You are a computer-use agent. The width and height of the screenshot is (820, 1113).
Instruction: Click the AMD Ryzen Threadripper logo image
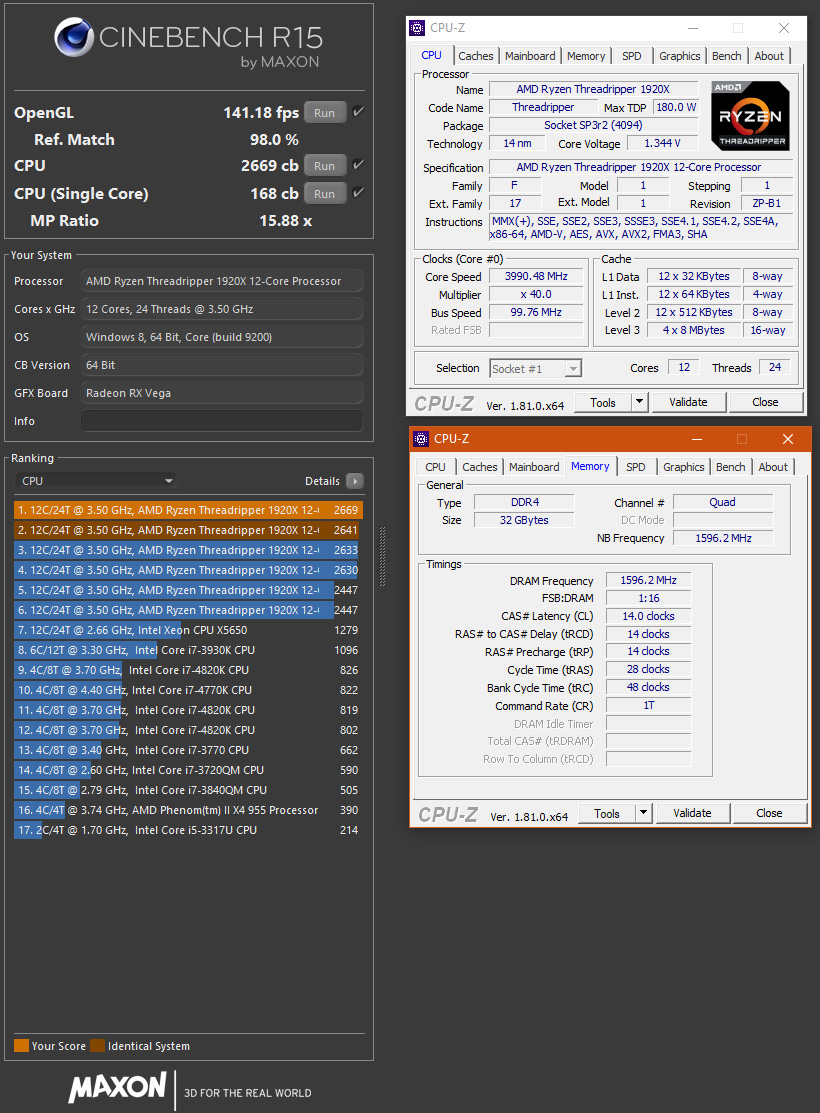pos(750,116)
